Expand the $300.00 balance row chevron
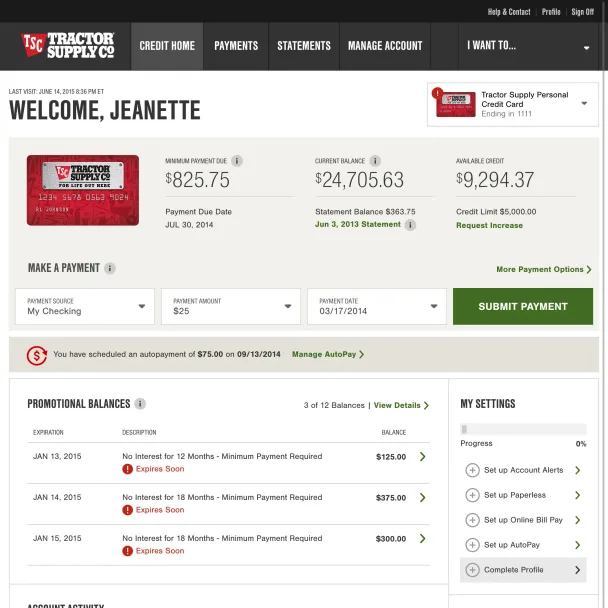608x608 pixels. point(423,539)
